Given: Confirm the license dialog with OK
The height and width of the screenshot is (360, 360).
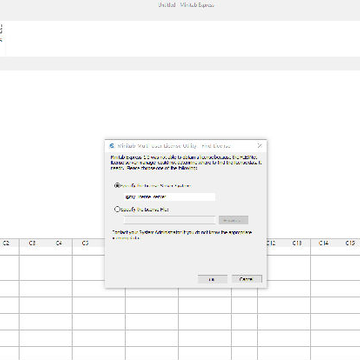Looking at the screenshot, I should pos(212,279).
